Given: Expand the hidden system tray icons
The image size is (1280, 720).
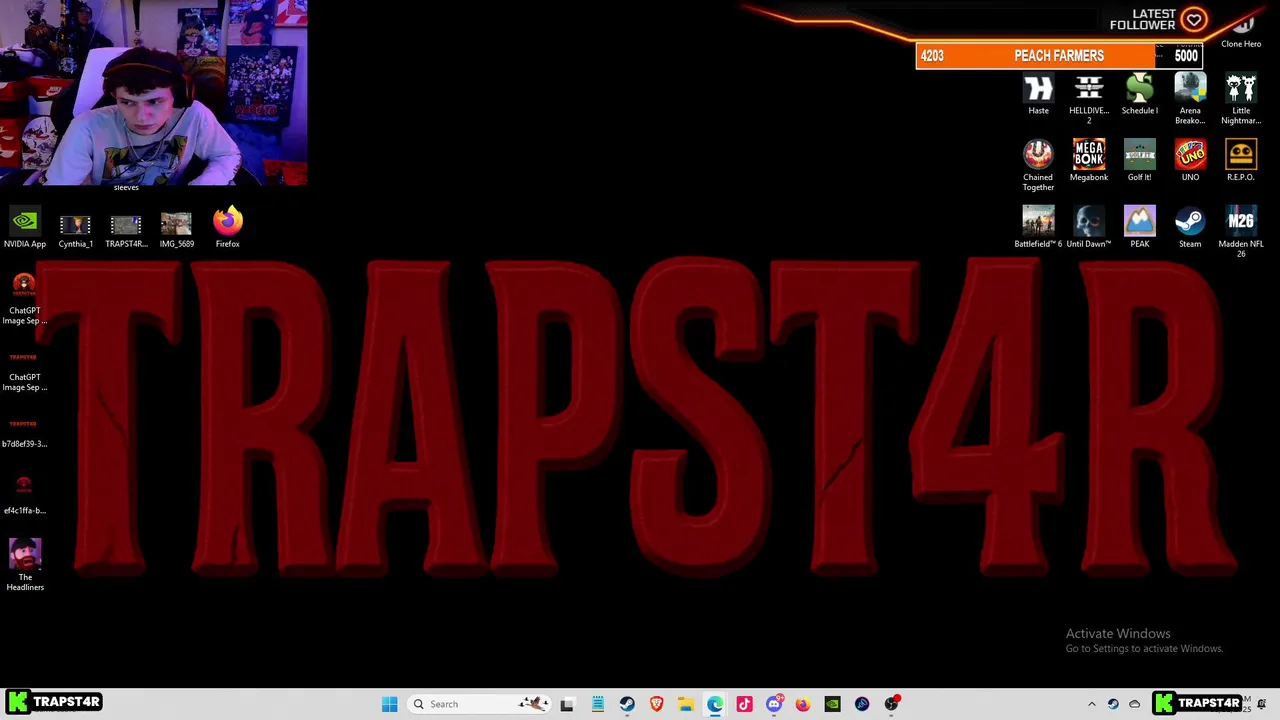Looking at the screenshot, I should pos(1091,704).
